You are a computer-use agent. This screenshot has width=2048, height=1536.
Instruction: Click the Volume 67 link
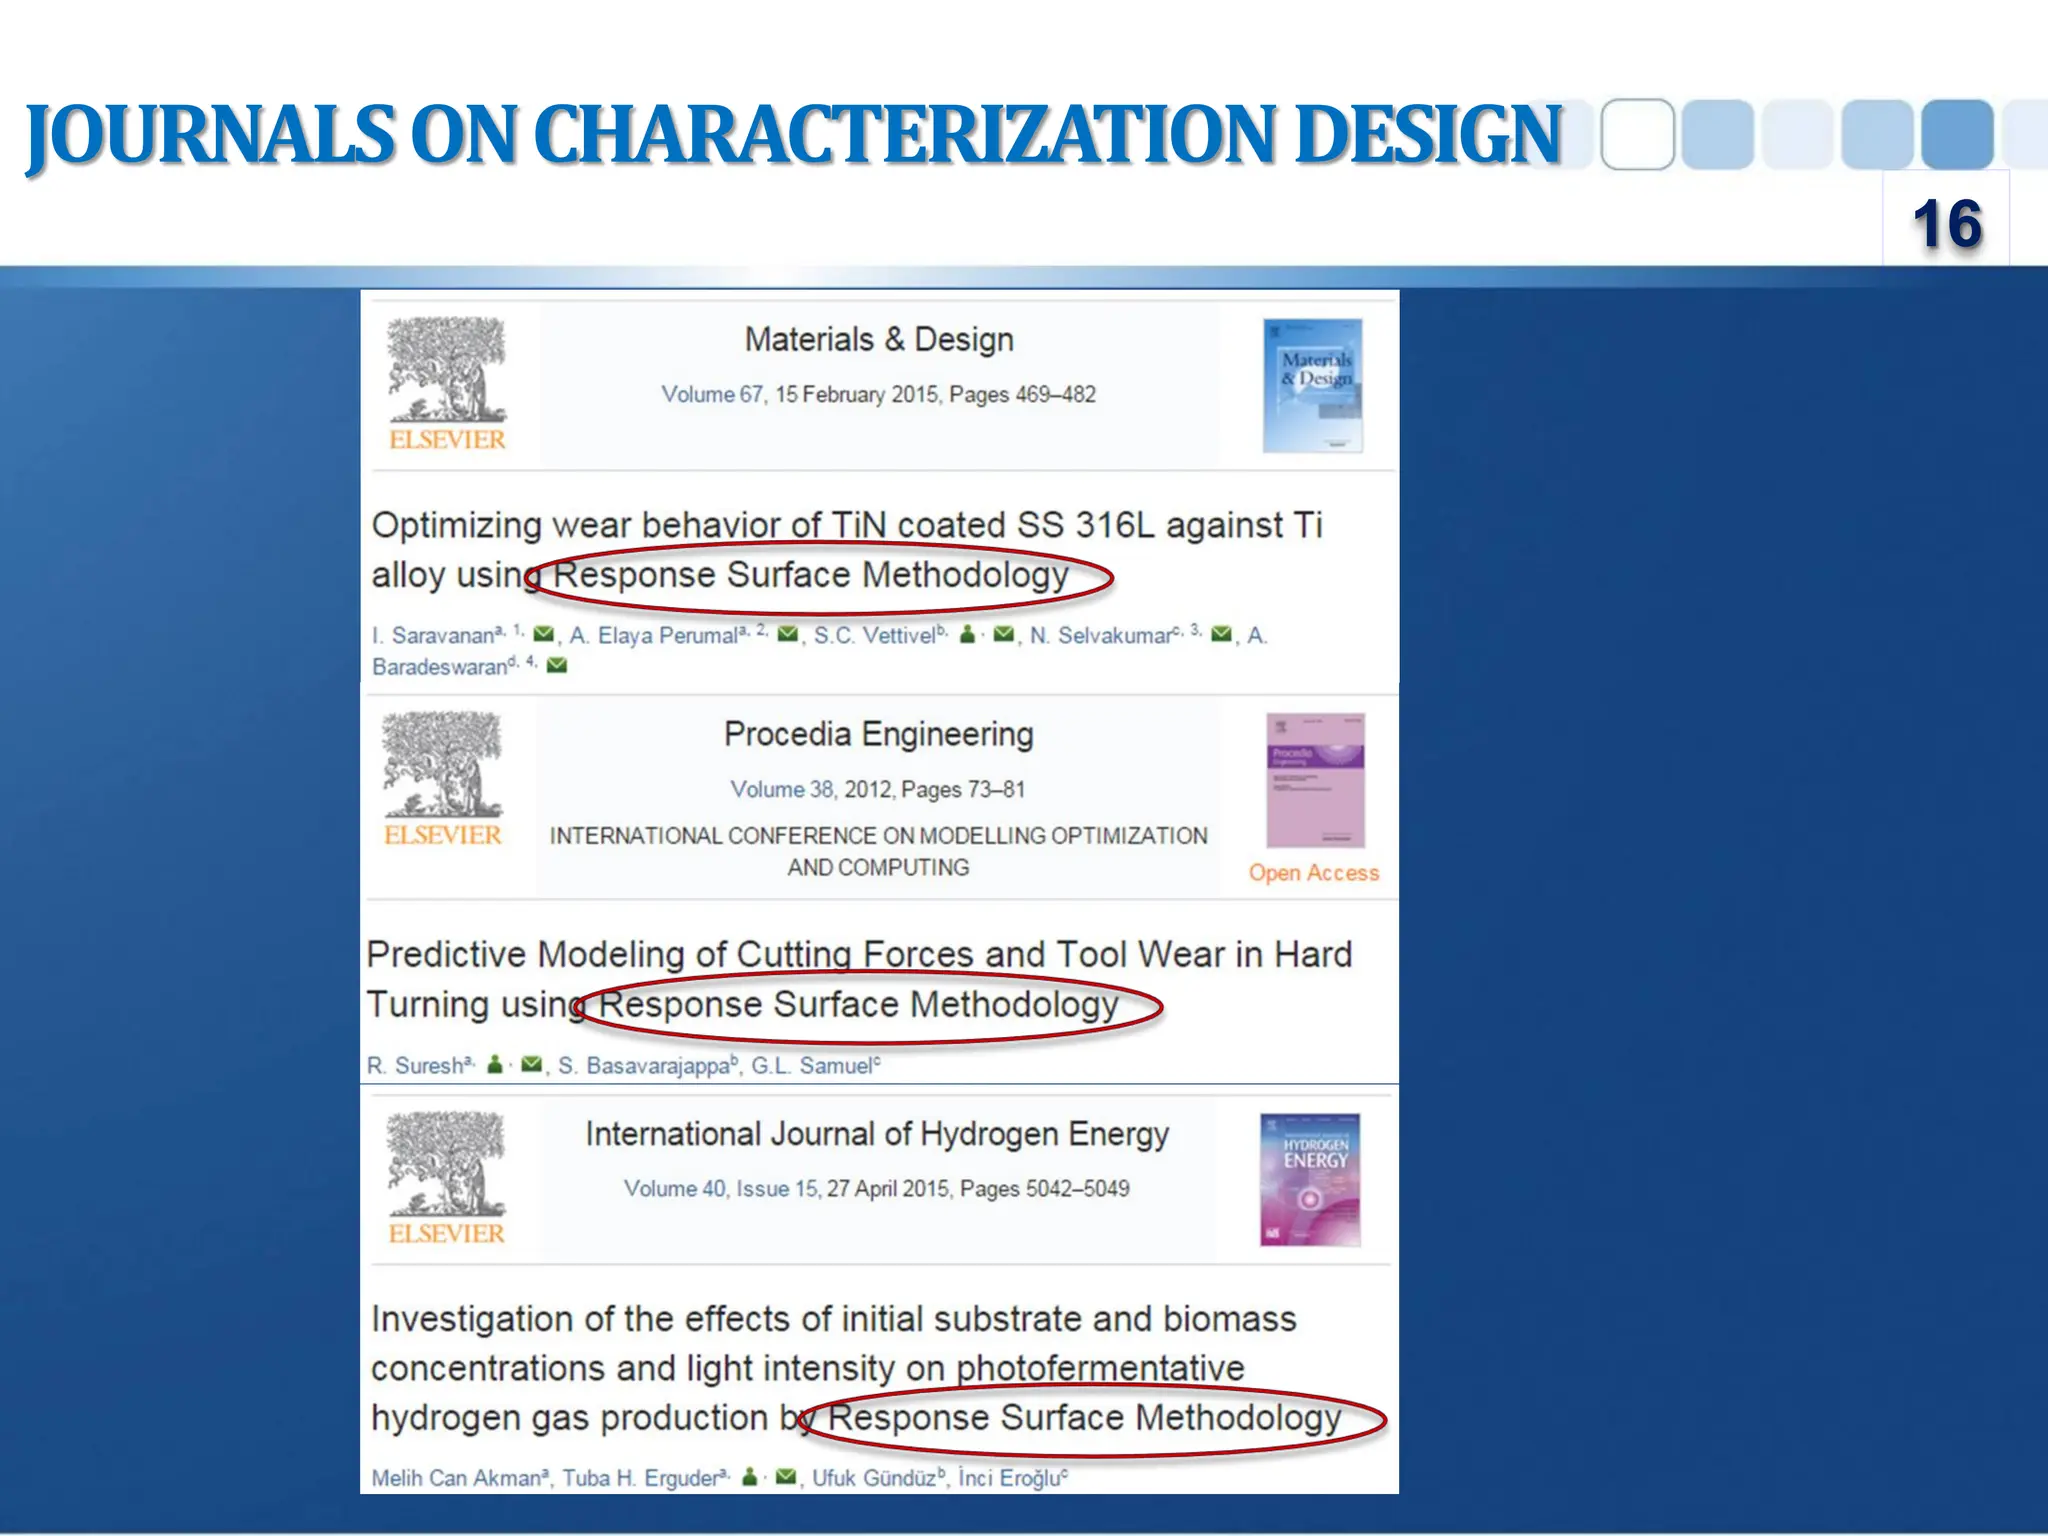tap(711, 394)
